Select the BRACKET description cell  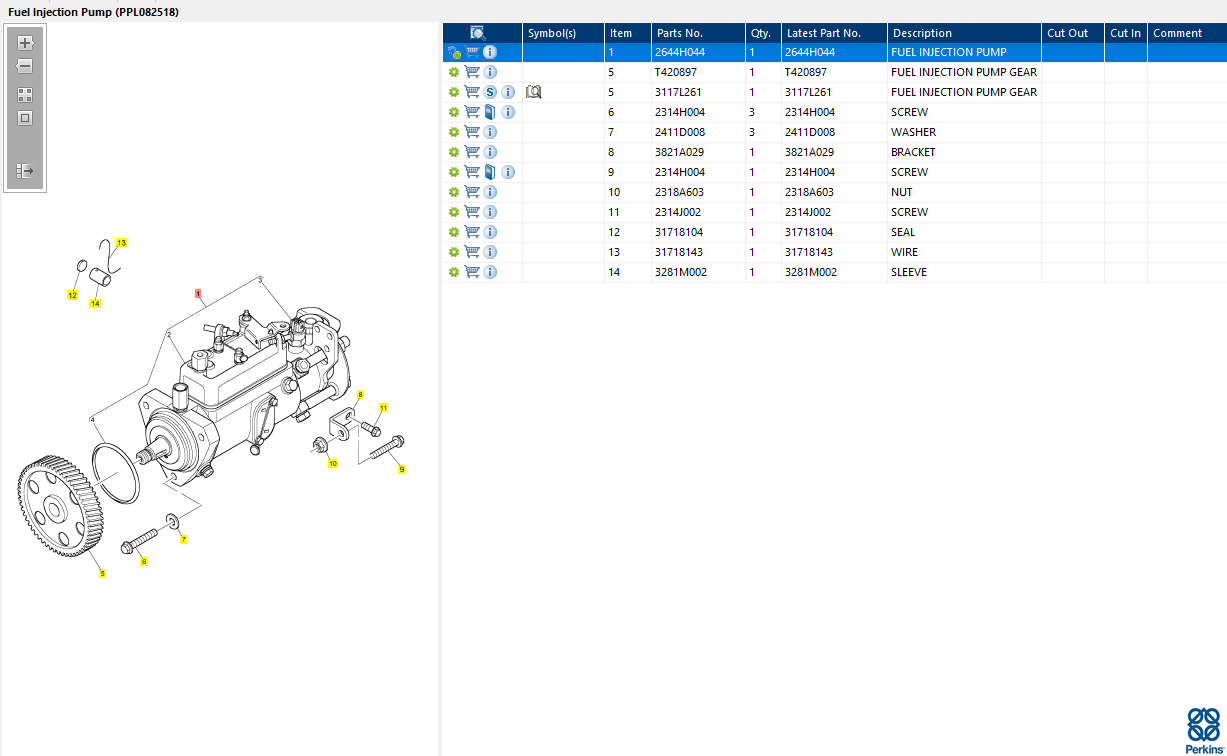pos(965,152)
